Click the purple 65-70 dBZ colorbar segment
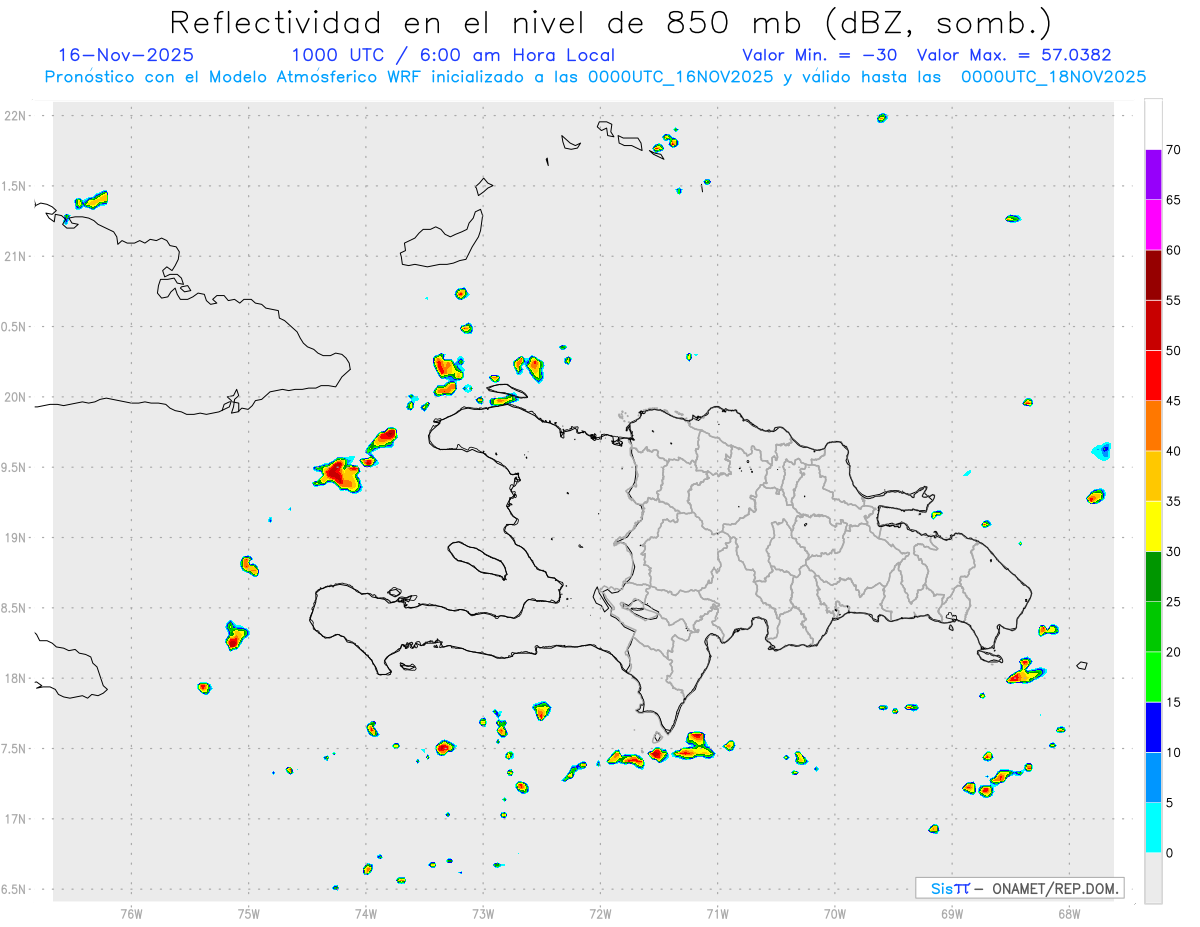The image size is (1200, 927). 1153,175
